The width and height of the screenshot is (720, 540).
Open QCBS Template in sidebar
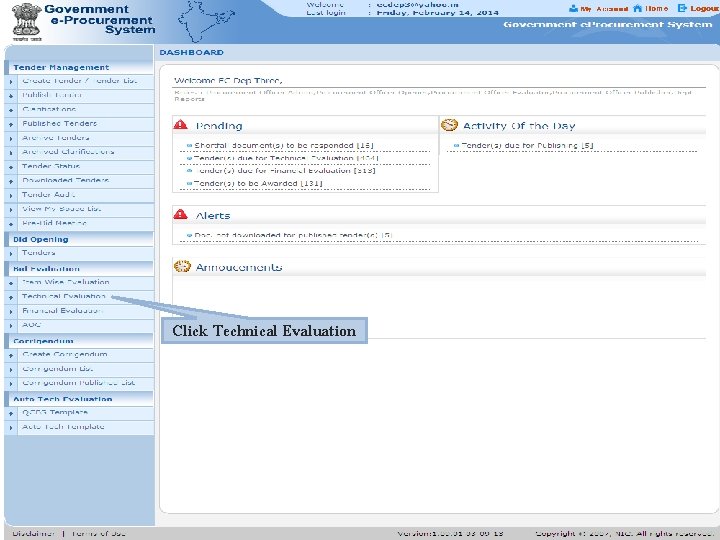coord(55,412)
